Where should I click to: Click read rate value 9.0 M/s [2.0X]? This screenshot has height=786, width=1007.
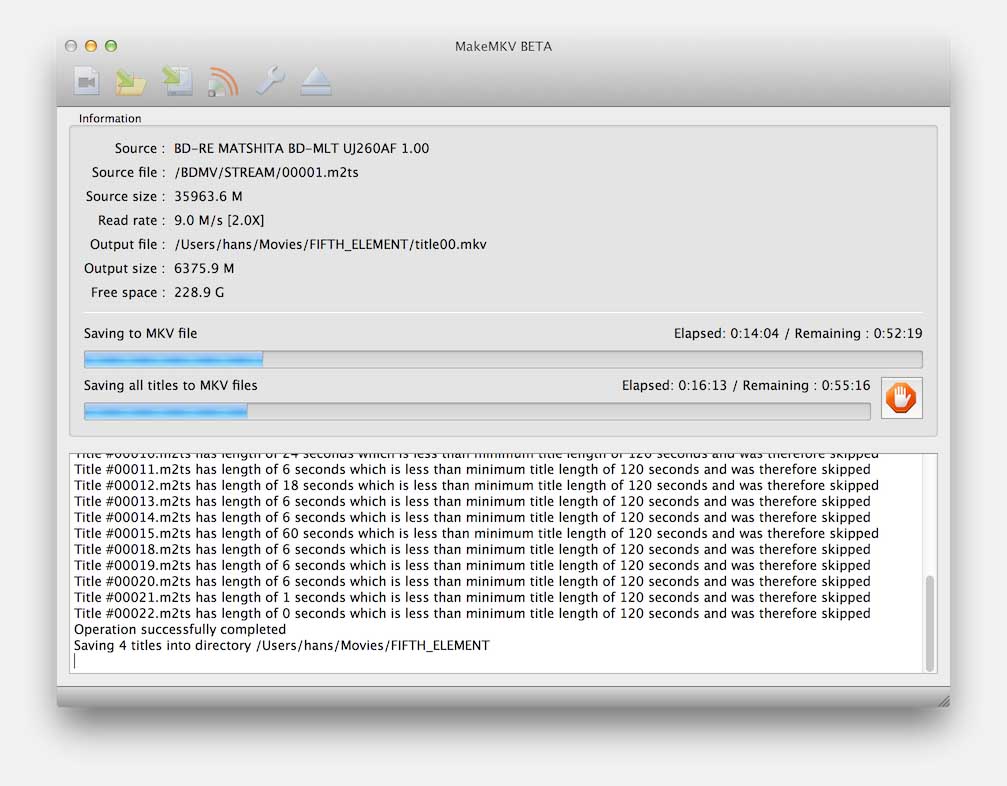click(x=219, y=220)
